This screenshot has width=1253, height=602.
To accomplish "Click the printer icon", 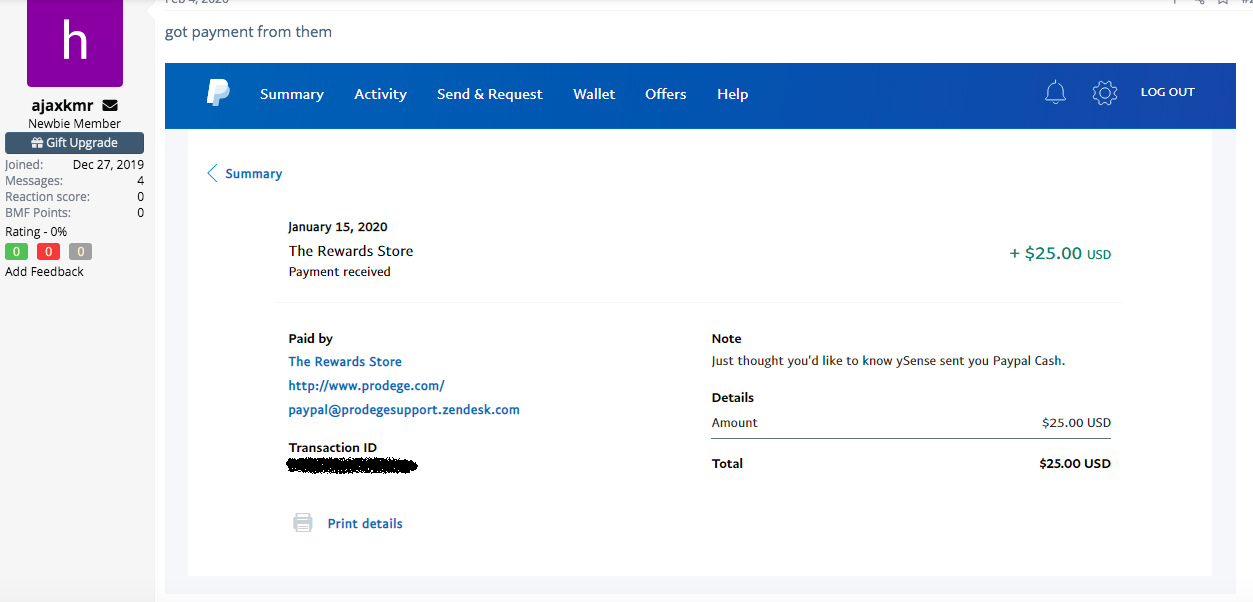I will point(302,523).
